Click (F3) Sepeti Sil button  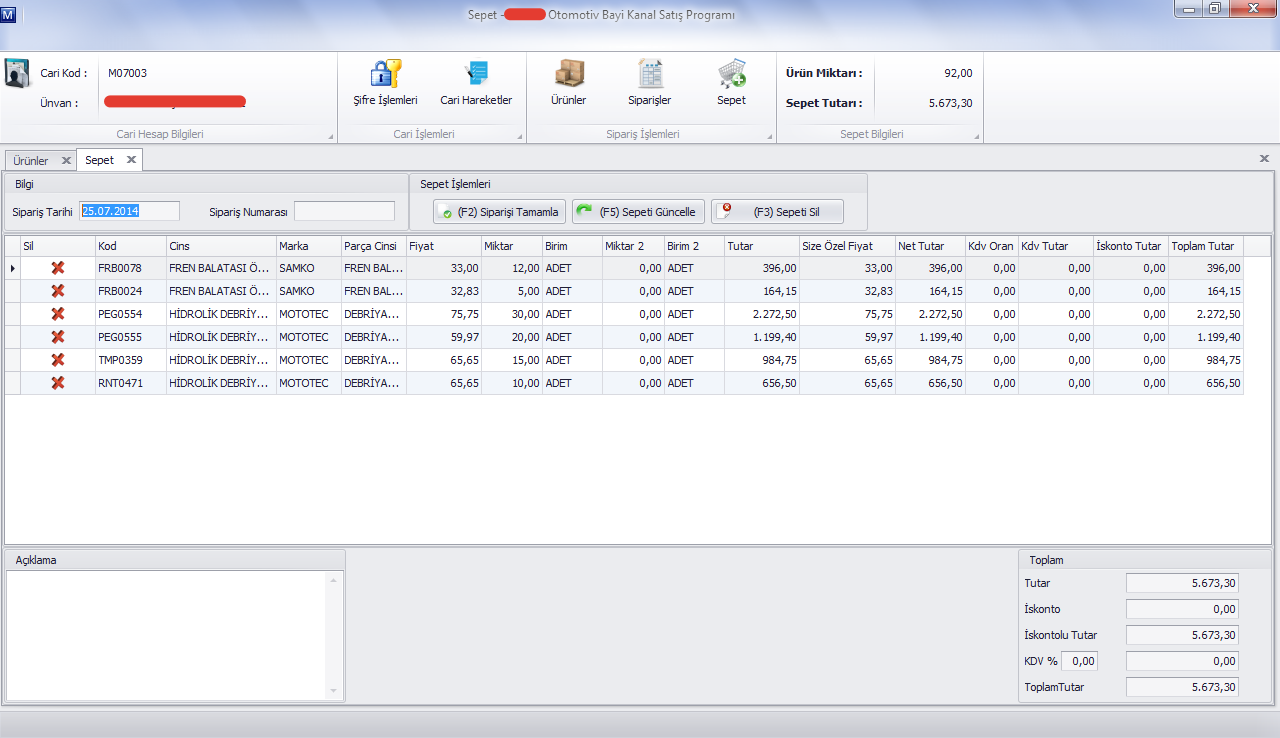[777, 212]
